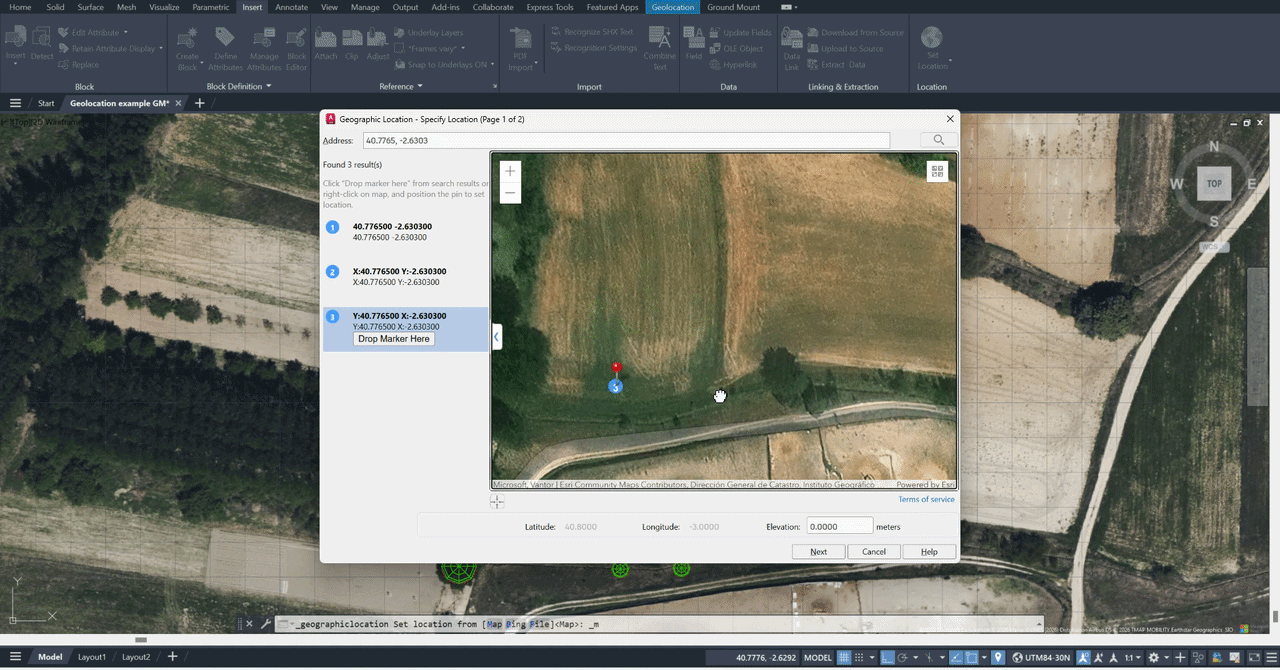Click the Elevation input field
The image size is (1280, 670).
tap(840, 526)
